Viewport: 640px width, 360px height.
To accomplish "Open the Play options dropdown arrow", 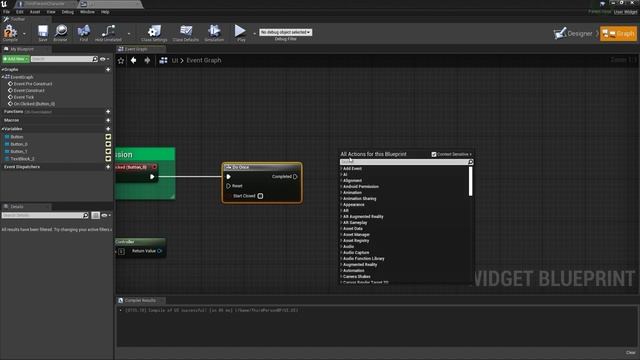I will [254, 33].
